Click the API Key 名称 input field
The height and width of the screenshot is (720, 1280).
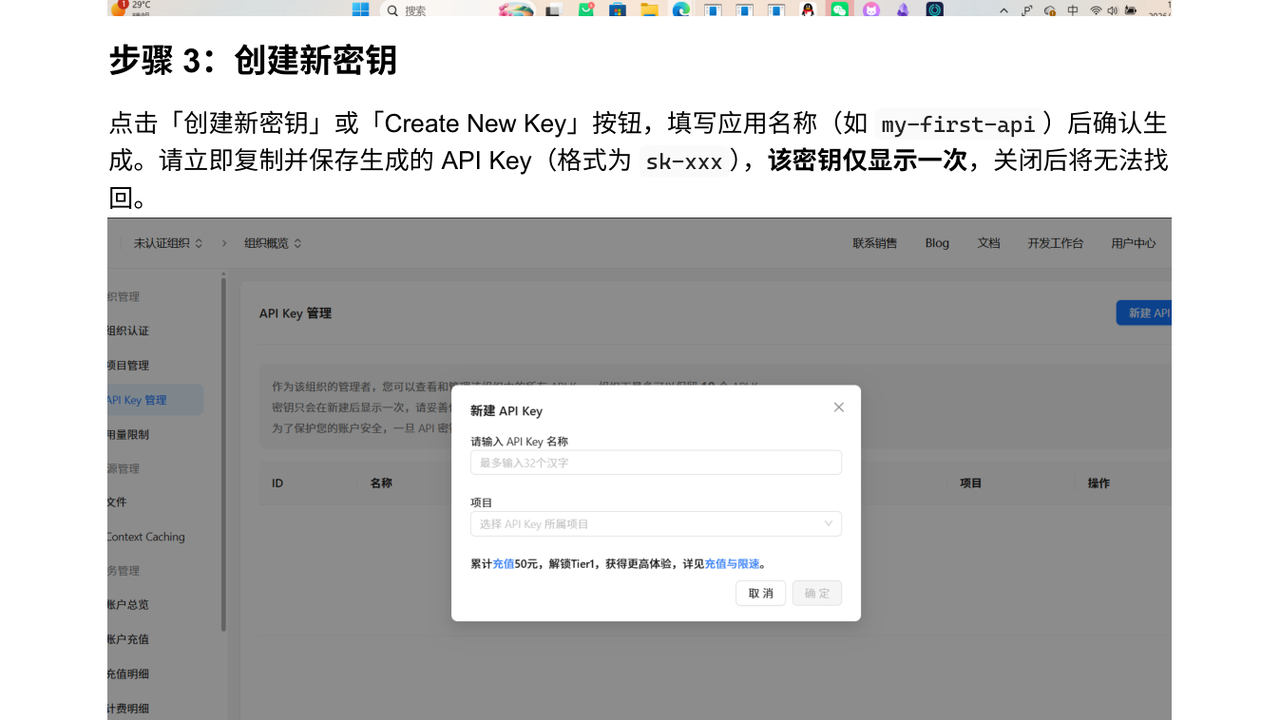[x=655, y=462]
